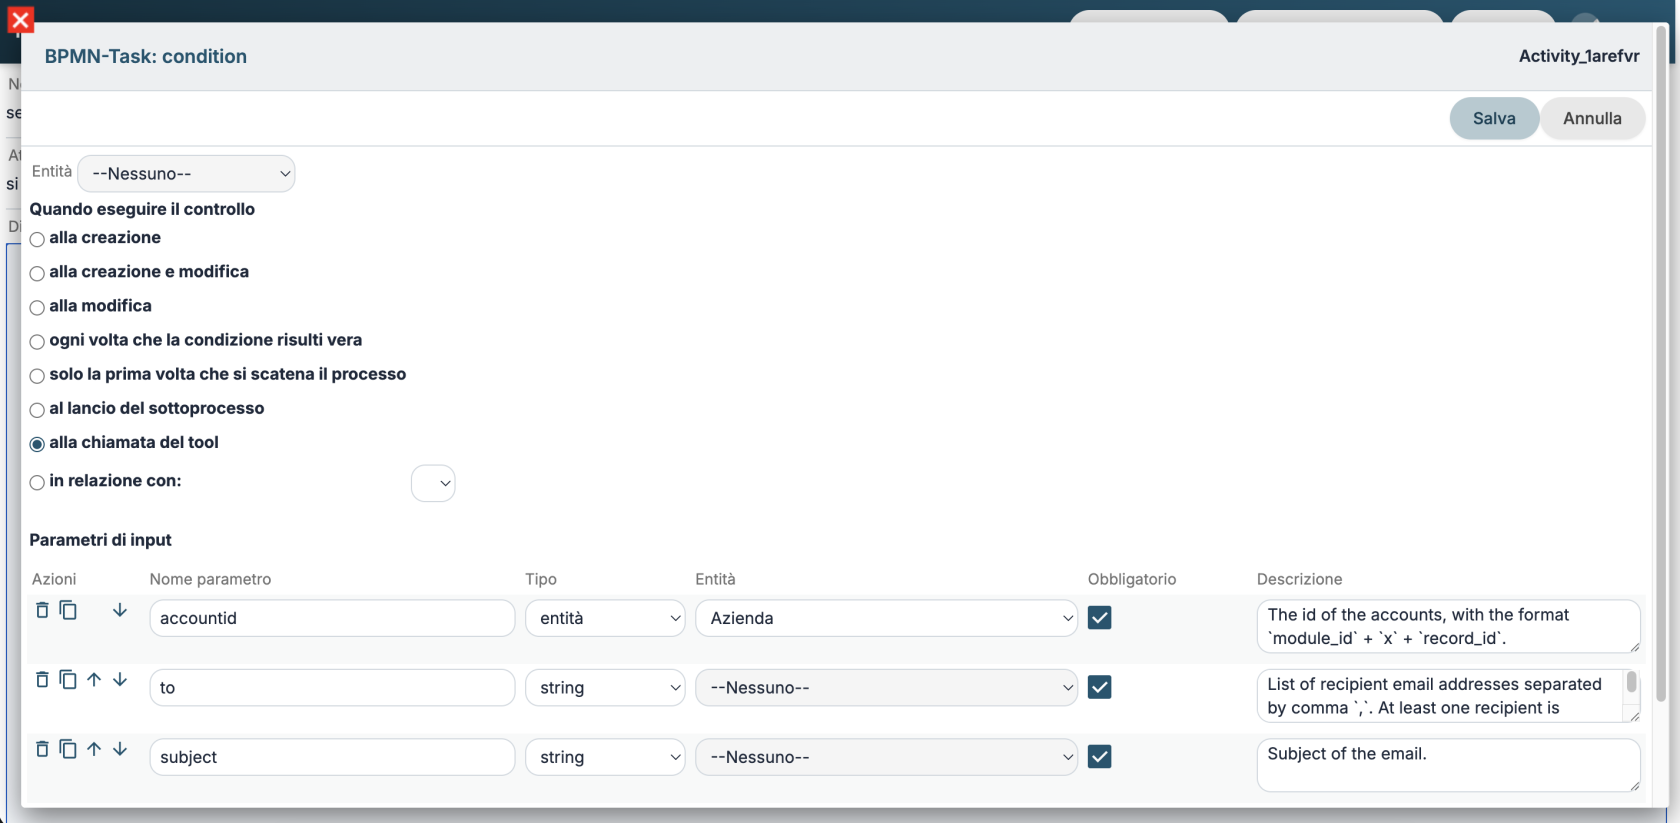This screenshot has width=1680, height=823.
Task: Move the subject parameter down
Action: tap(120, 749)
